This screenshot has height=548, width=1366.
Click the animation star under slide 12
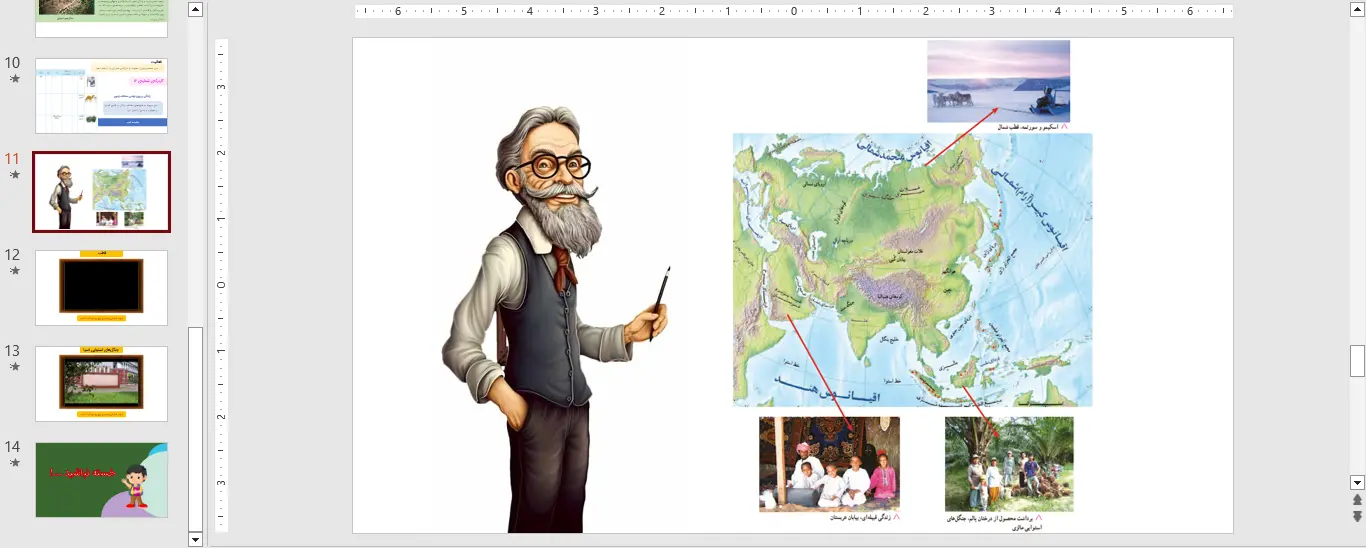tap(14, 271)
